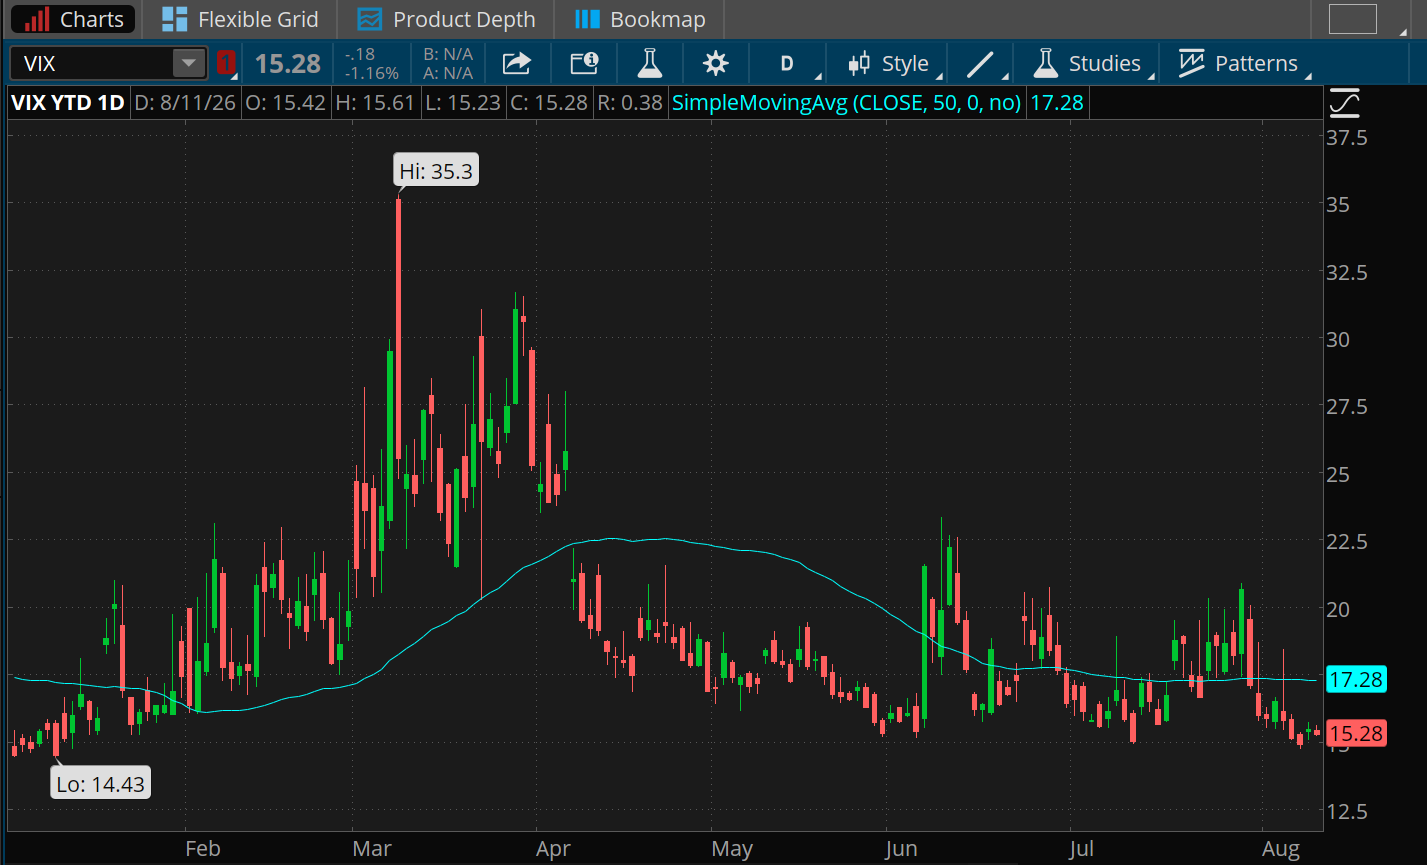Click the VIX YTD 1D chart label
The image size is (1427, 865).
68,102
